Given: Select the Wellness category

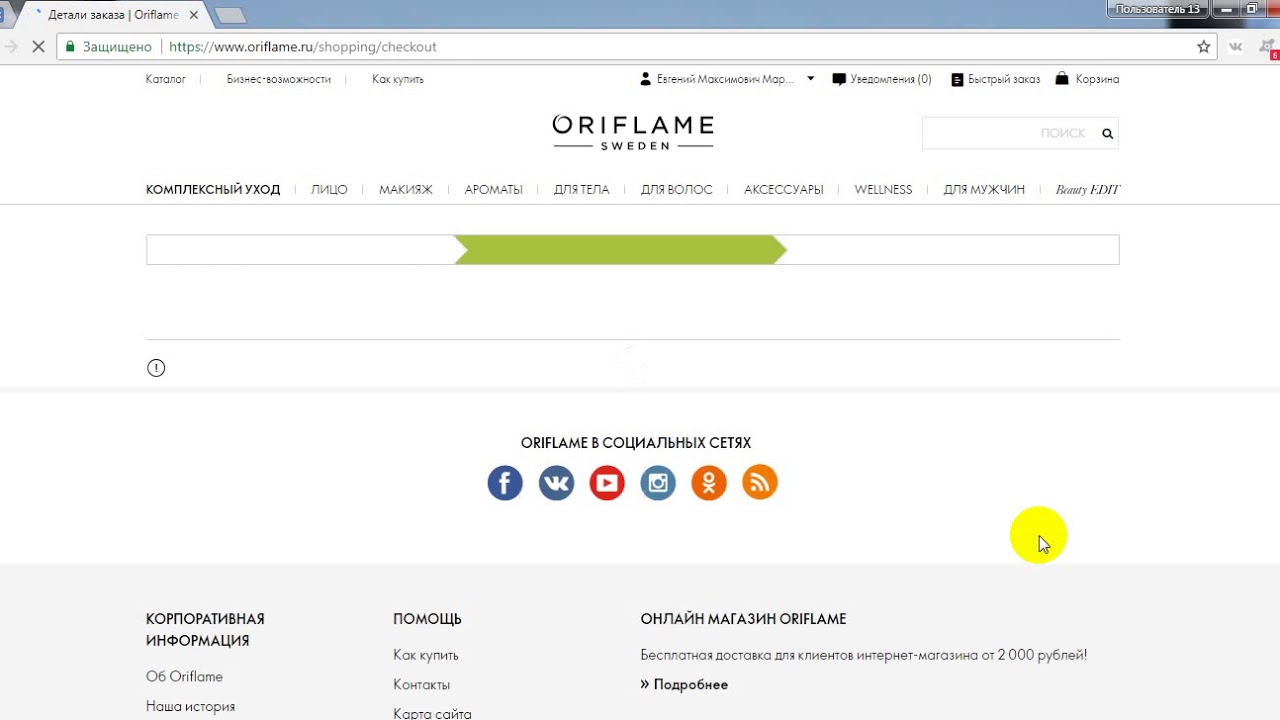Looking at the screenshot, I should (x=883, y=190).
